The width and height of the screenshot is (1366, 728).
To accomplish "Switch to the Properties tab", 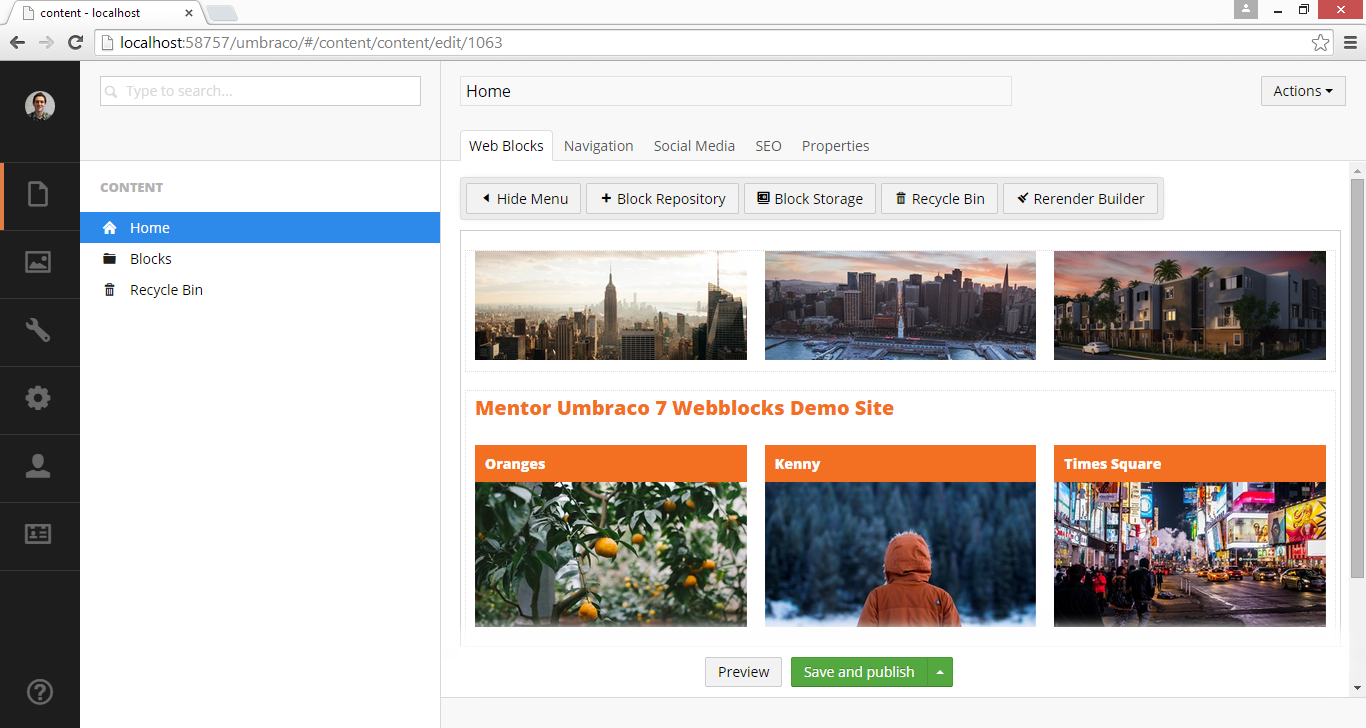I will [x=835, y=145].
